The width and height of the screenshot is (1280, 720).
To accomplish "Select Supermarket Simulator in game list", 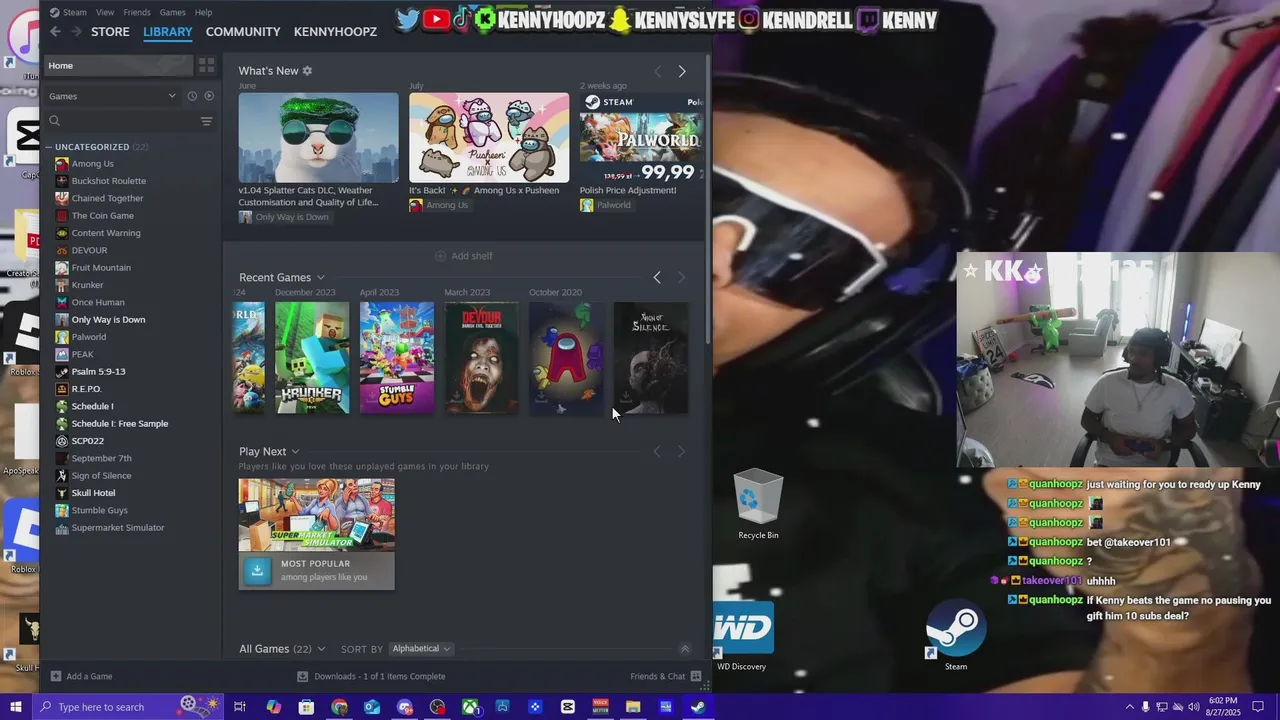I will [x=118, y=527].
